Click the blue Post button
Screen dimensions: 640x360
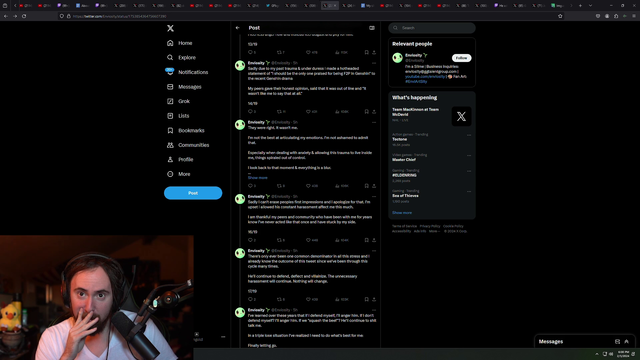(x=193, y=193)
